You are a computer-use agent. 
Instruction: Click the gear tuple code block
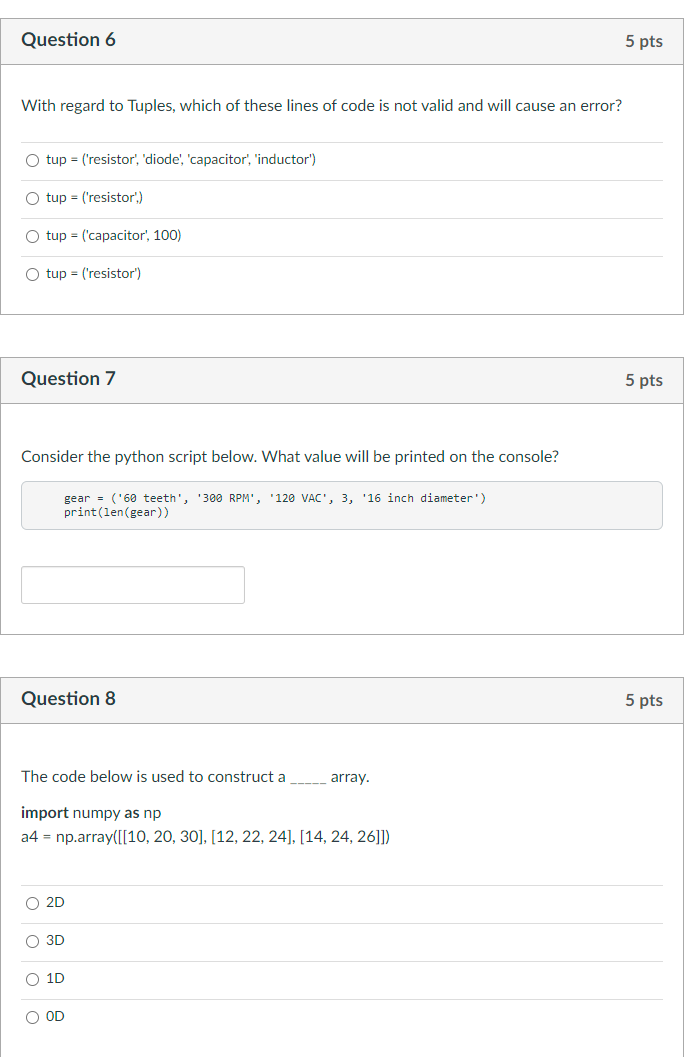coord(342,506)
